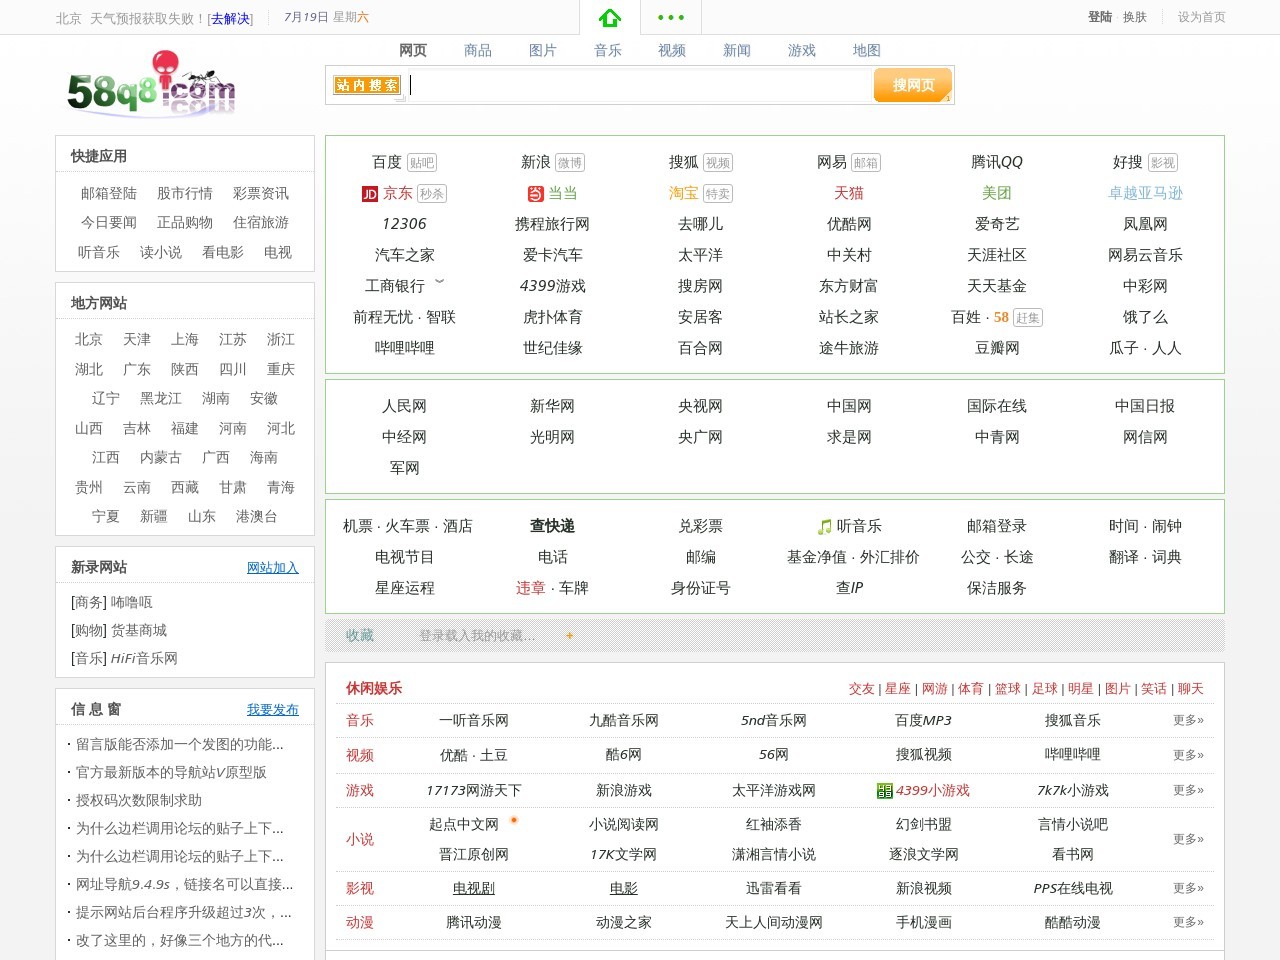Click the 58q8.com site logo
This screenshot has width=1280, height=960.
[x=150, y=85]
